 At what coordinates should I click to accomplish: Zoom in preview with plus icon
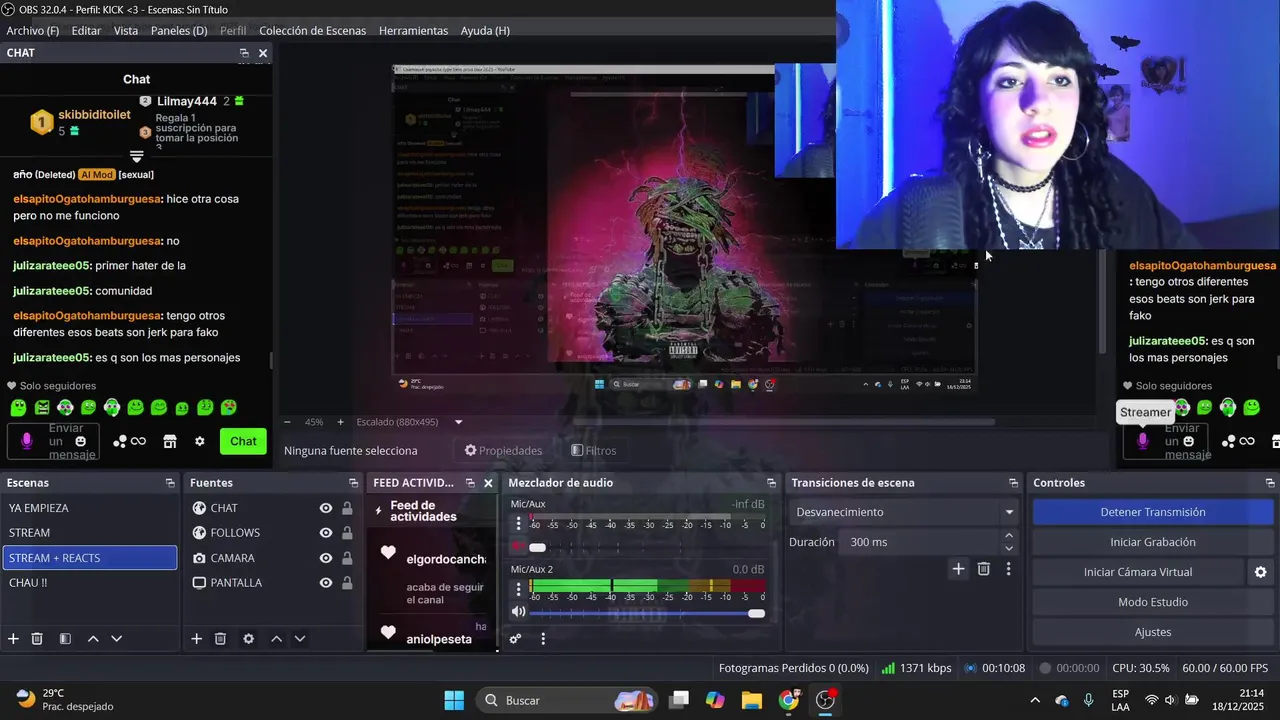click(340, 422)
